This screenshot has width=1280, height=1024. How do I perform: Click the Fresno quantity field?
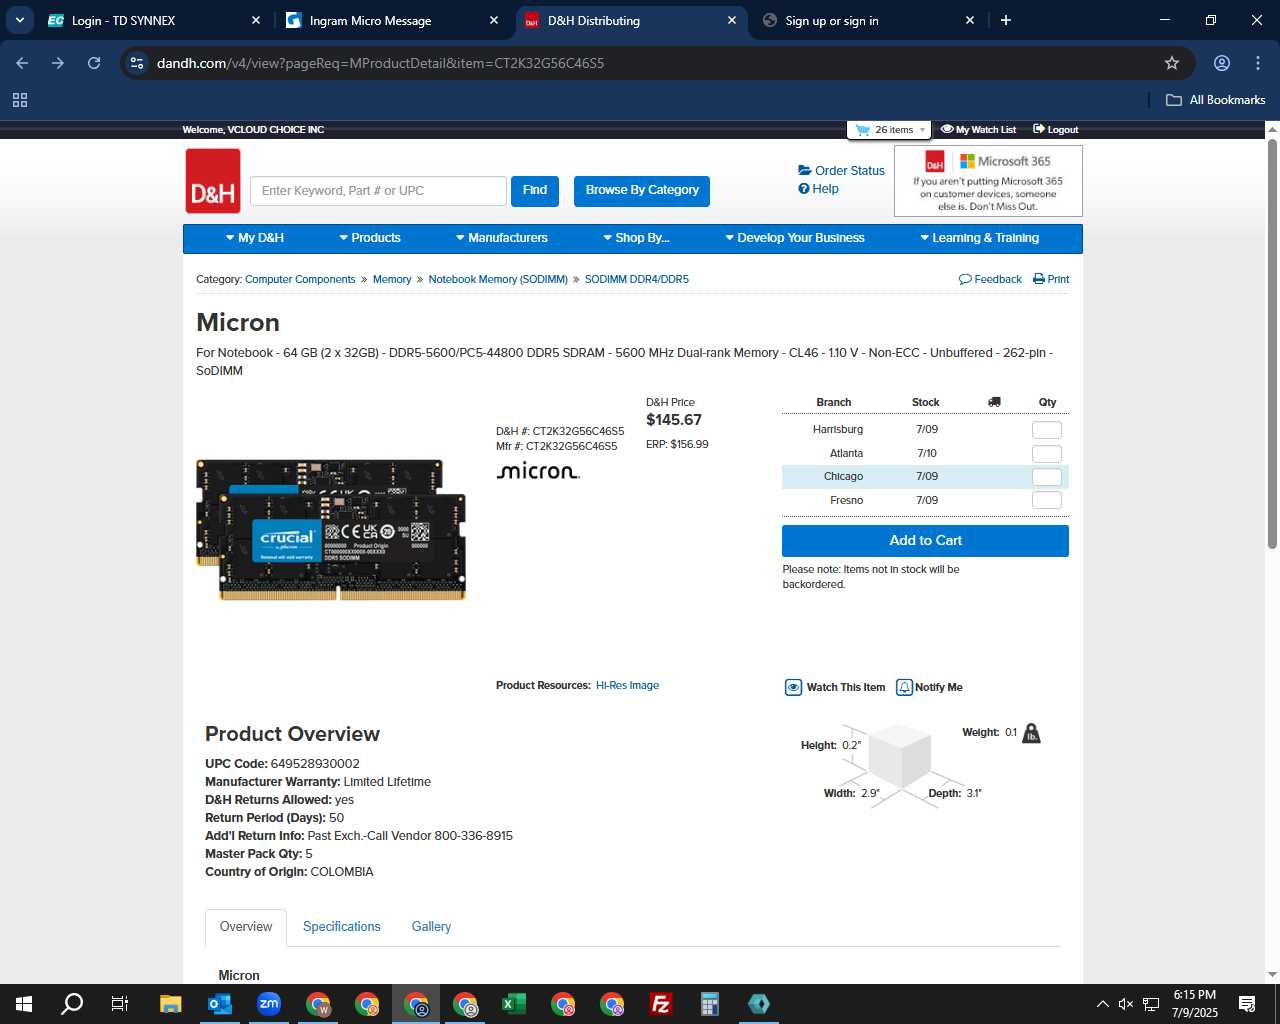pos(1047,500)
